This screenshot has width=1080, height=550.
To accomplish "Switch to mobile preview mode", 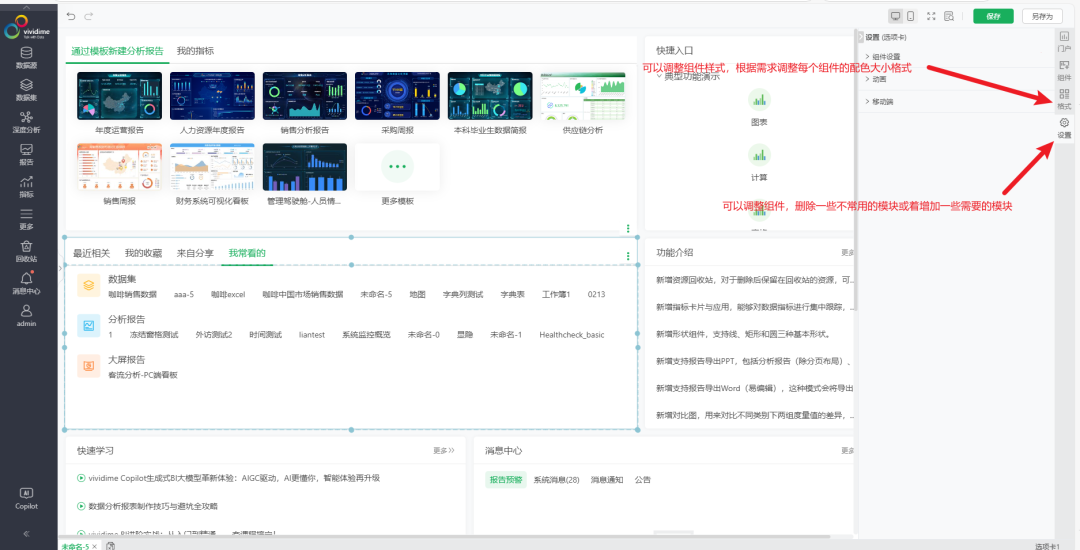I will (x=911, y=16).
